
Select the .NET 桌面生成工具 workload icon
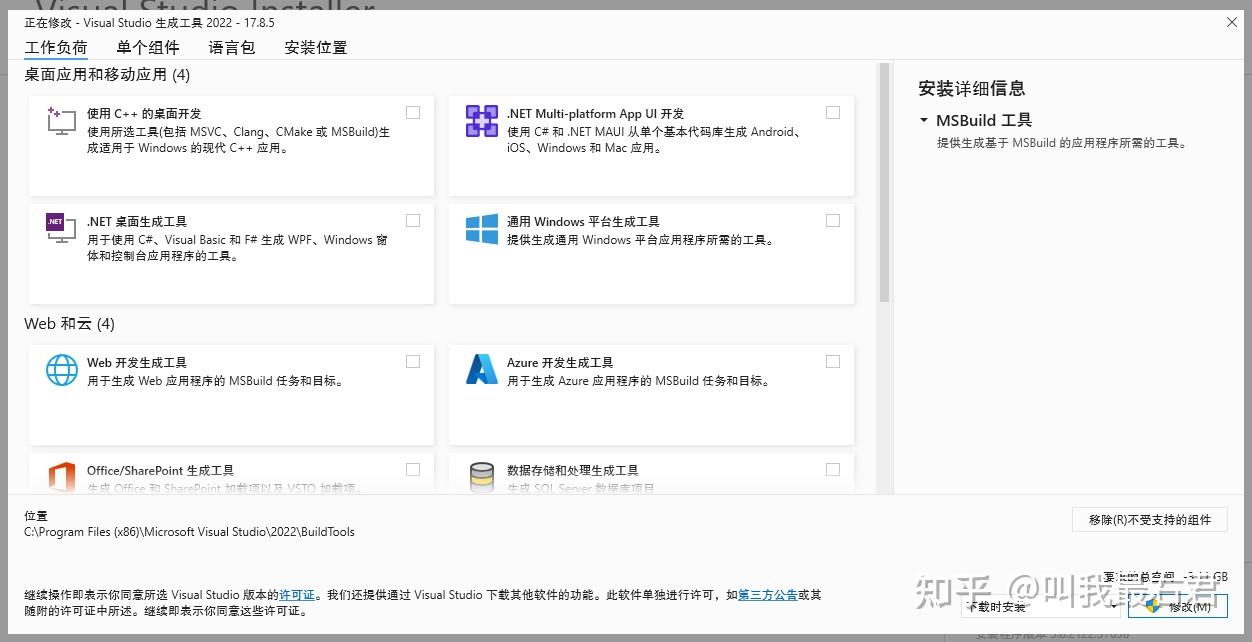61,228
